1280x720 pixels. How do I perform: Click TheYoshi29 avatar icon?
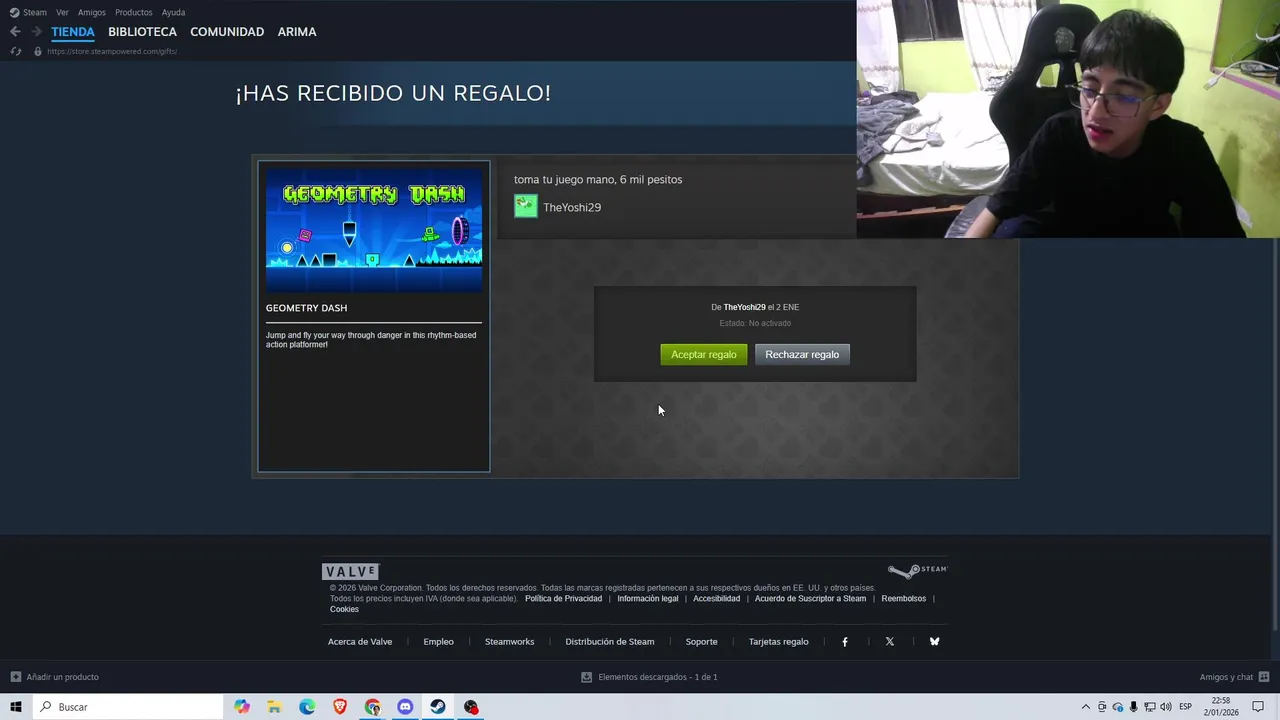[x=525, y=206]
